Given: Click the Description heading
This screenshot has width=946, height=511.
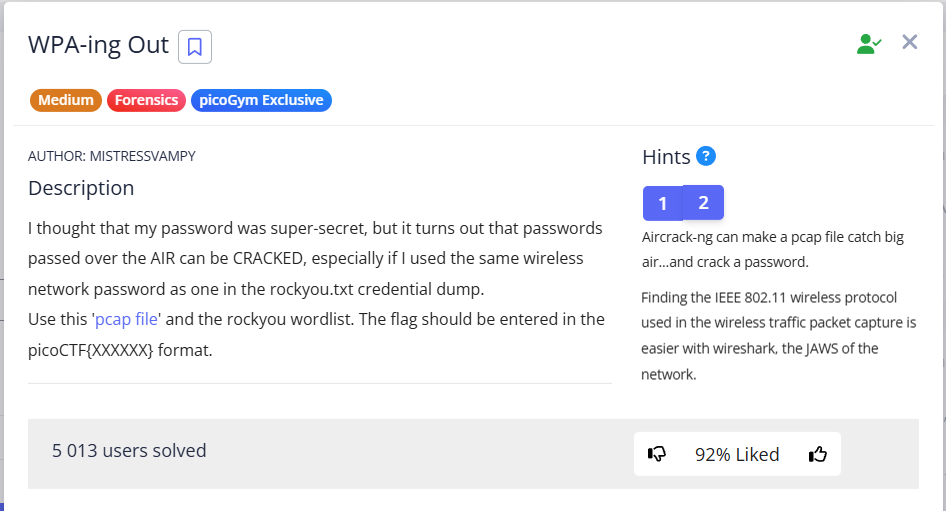Looking at the screenshot, I should pos(81,188).
